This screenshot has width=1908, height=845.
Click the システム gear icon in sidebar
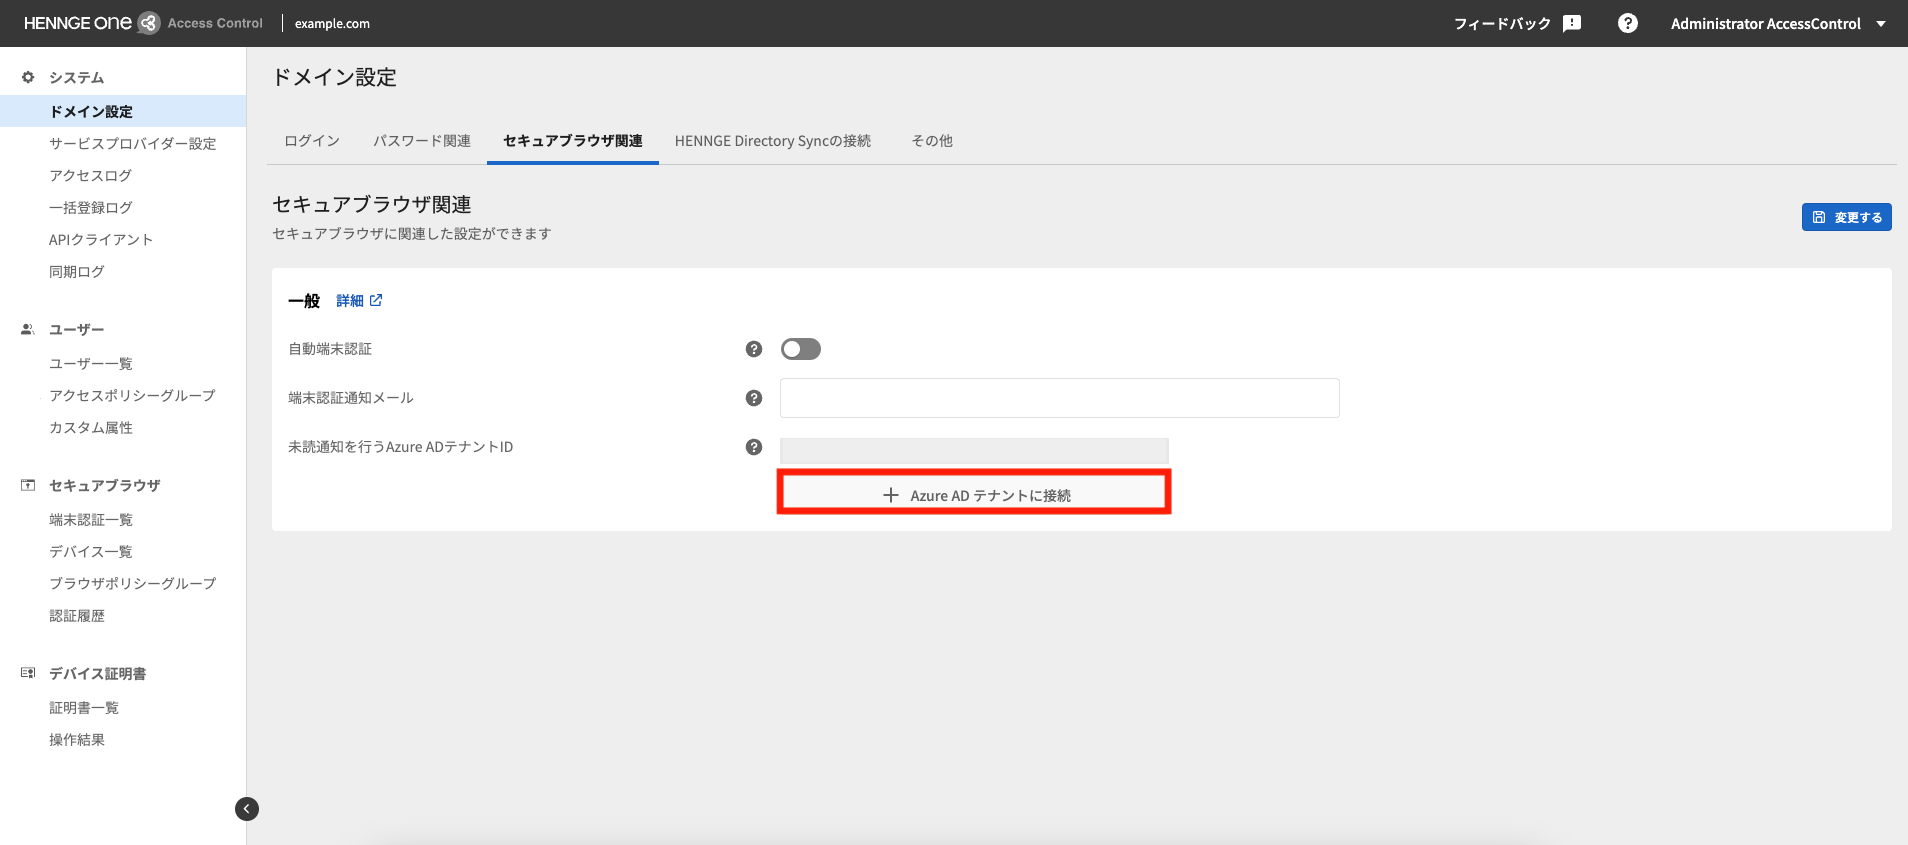tap(28, 77)
